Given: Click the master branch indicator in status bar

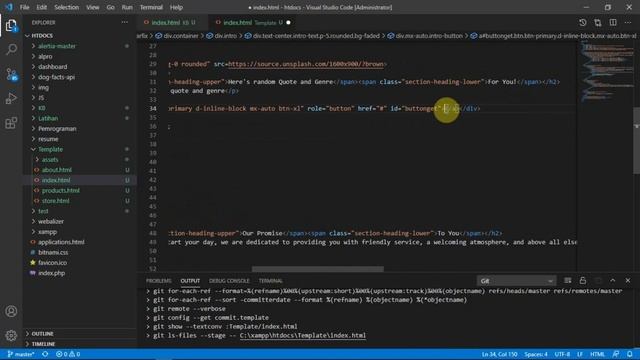Looking at the screenshot, I should click(21, 354).
